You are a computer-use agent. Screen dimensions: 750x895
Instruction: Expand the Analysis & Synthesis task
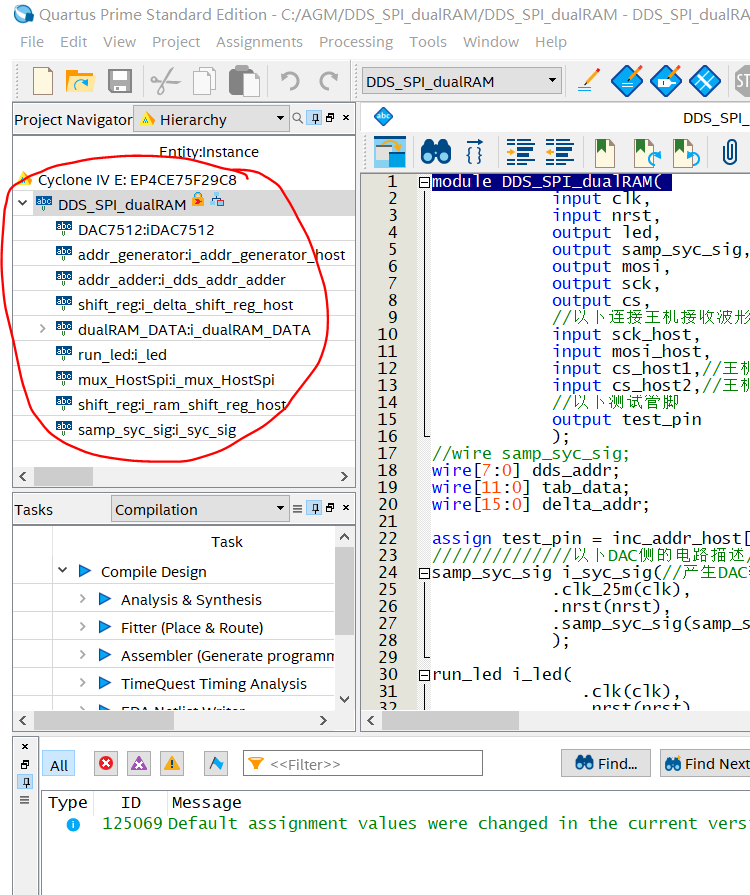coord(83,598)
